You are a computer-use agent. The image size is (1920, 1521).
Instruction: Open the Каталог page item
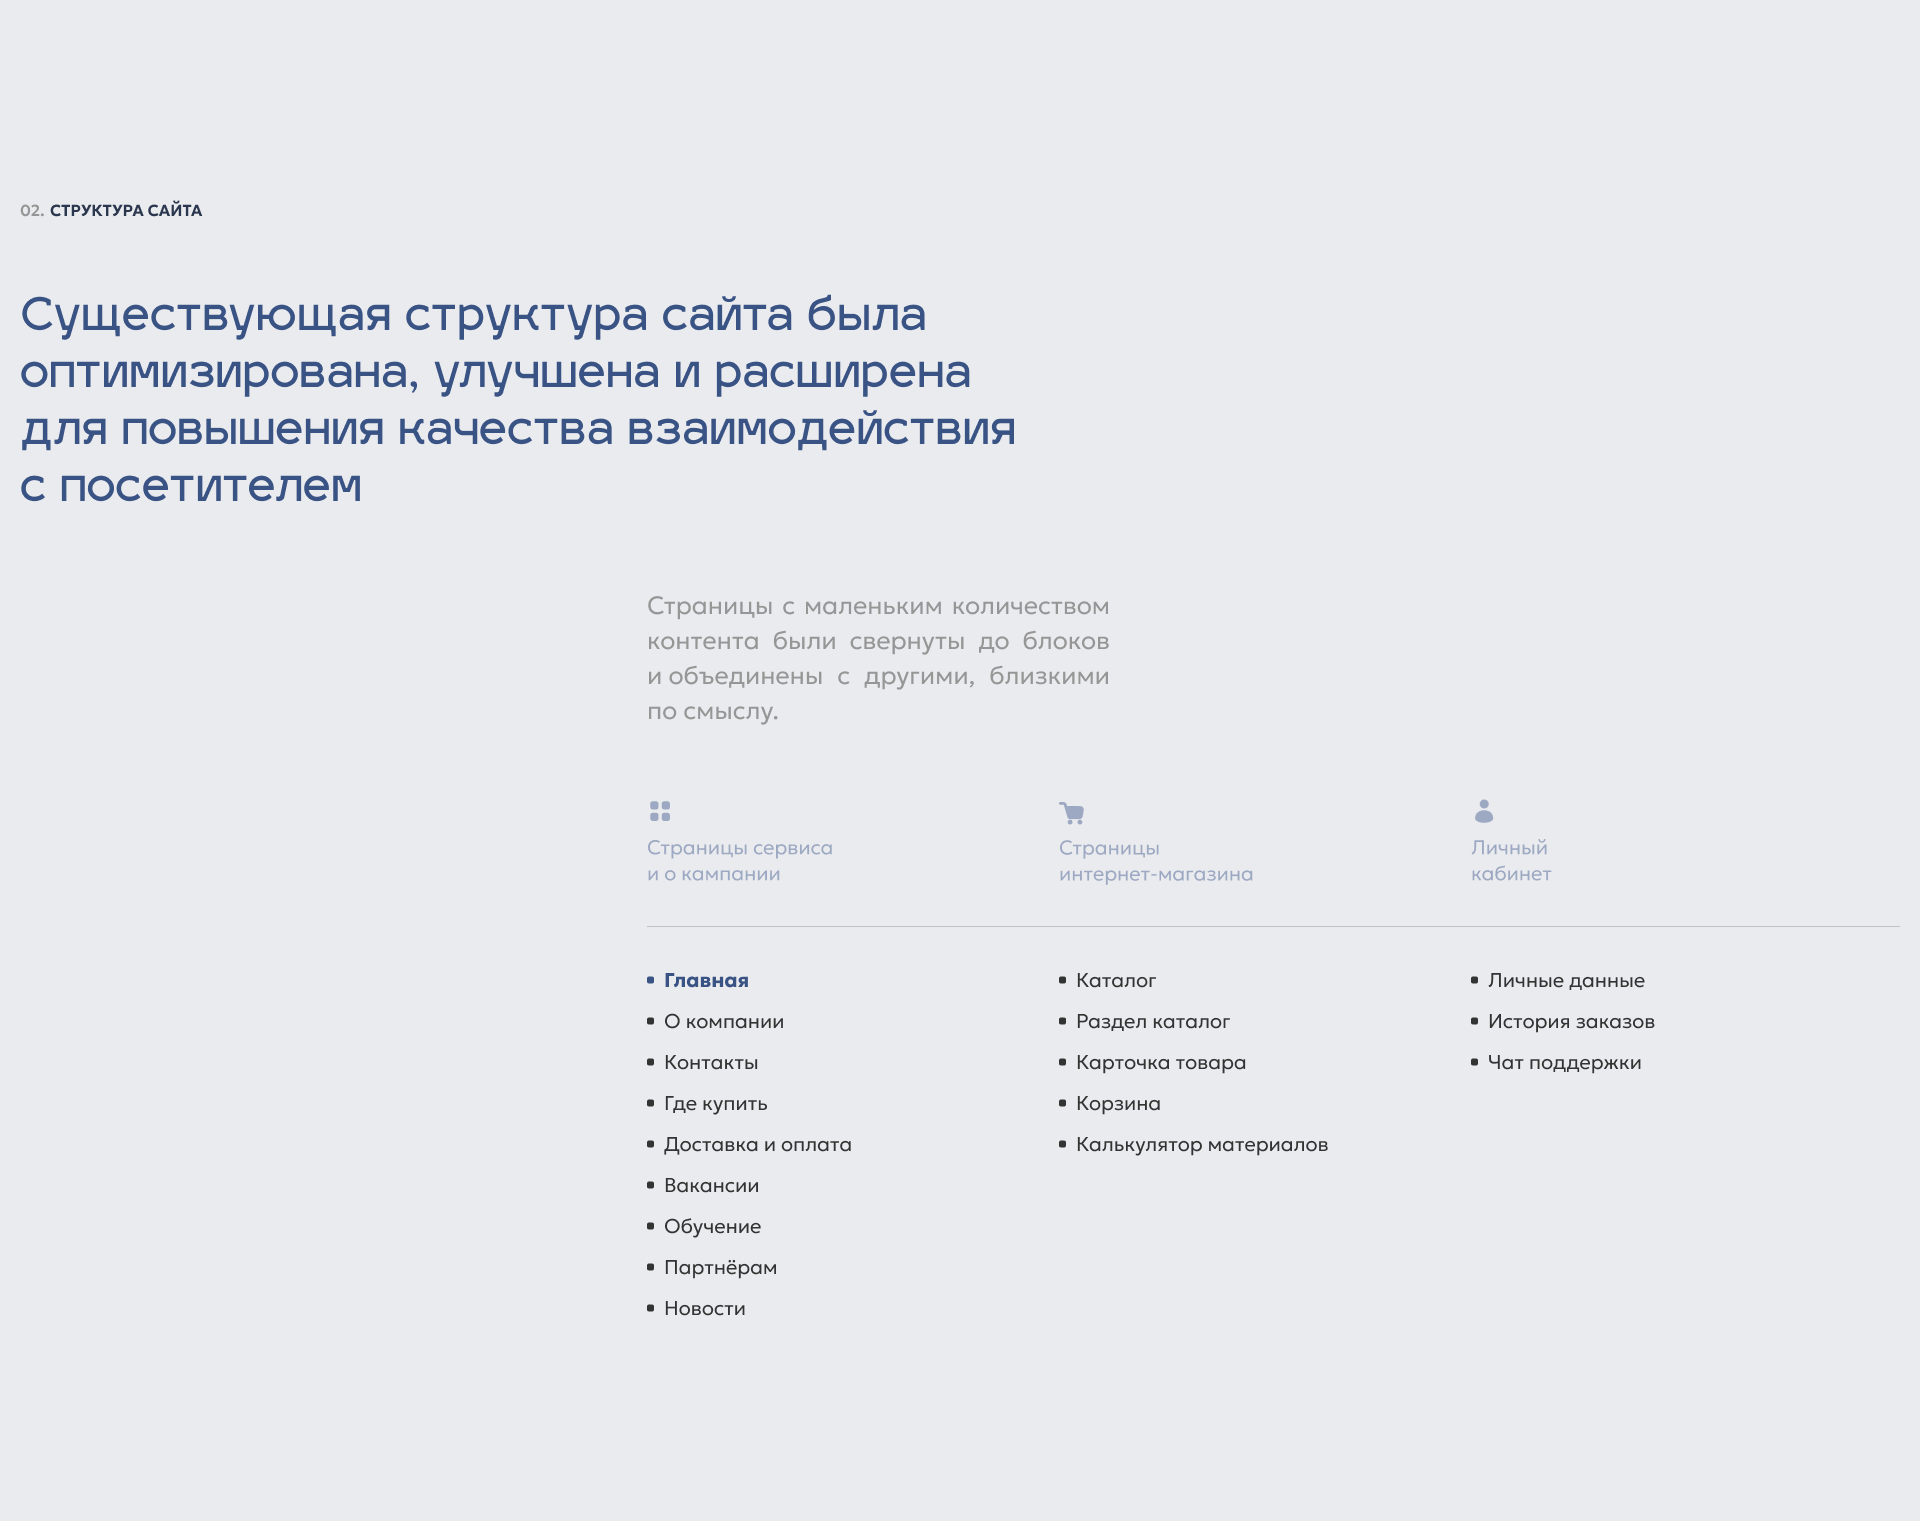coord(1115,981)
